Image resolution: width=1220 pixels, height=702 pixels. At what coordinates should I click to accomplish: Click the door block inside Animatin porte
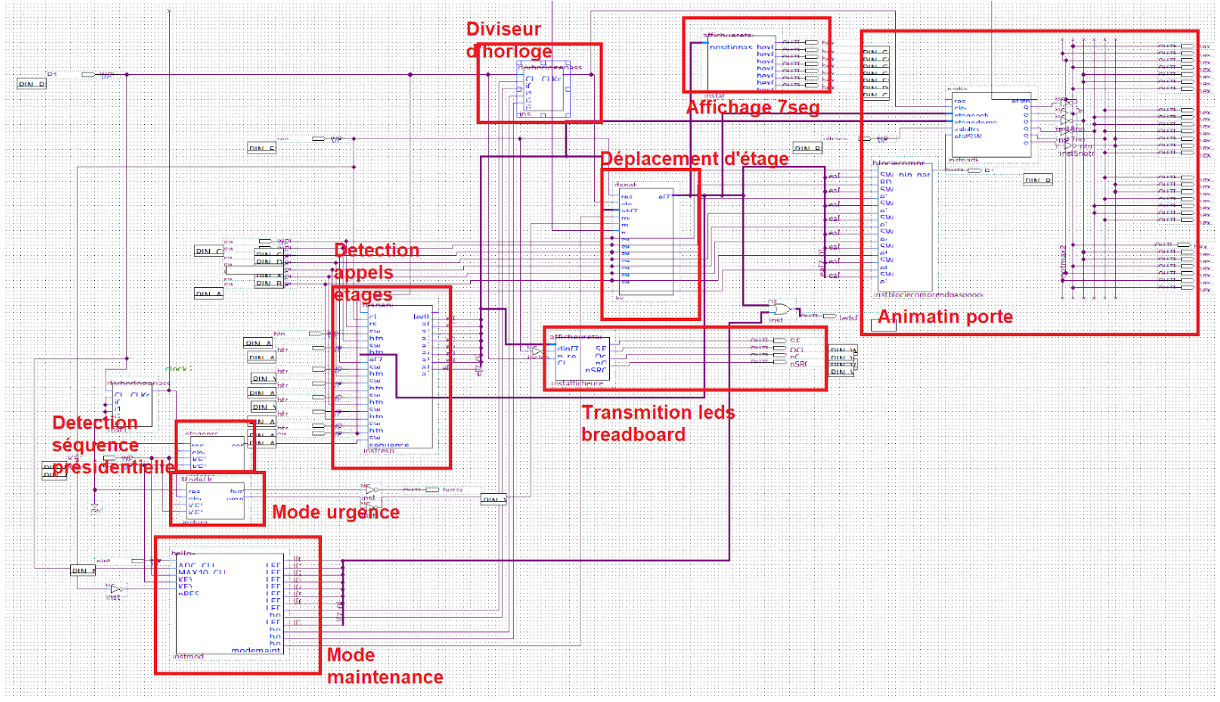(x=989, y=125)
